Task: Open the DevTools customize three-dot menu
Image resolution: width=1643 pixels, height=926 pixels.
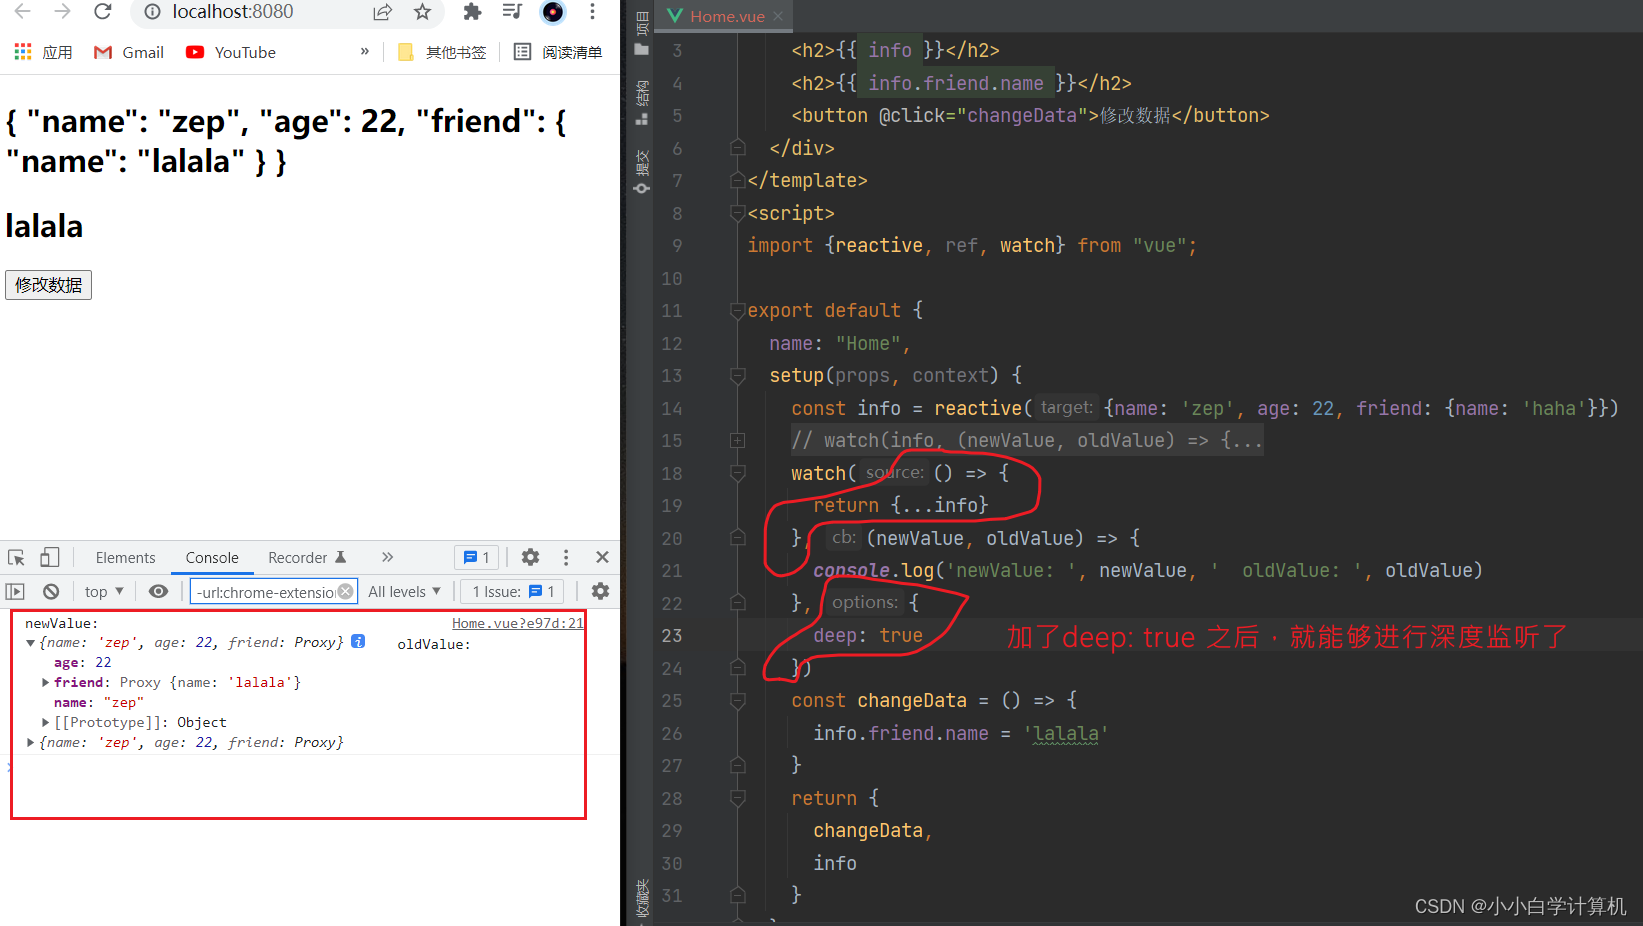Action: [x=566, y=557]
